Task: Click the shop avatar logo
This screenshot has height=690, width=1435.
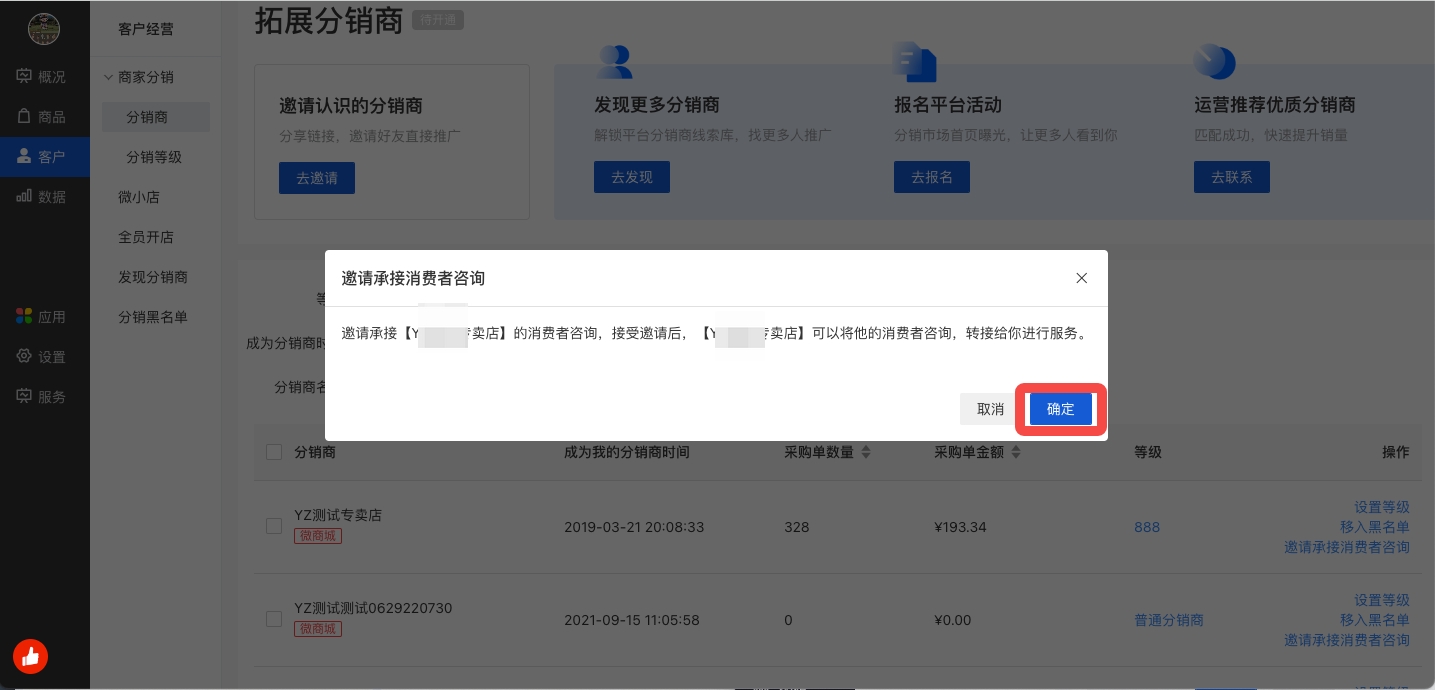Action: pos(44,29)
